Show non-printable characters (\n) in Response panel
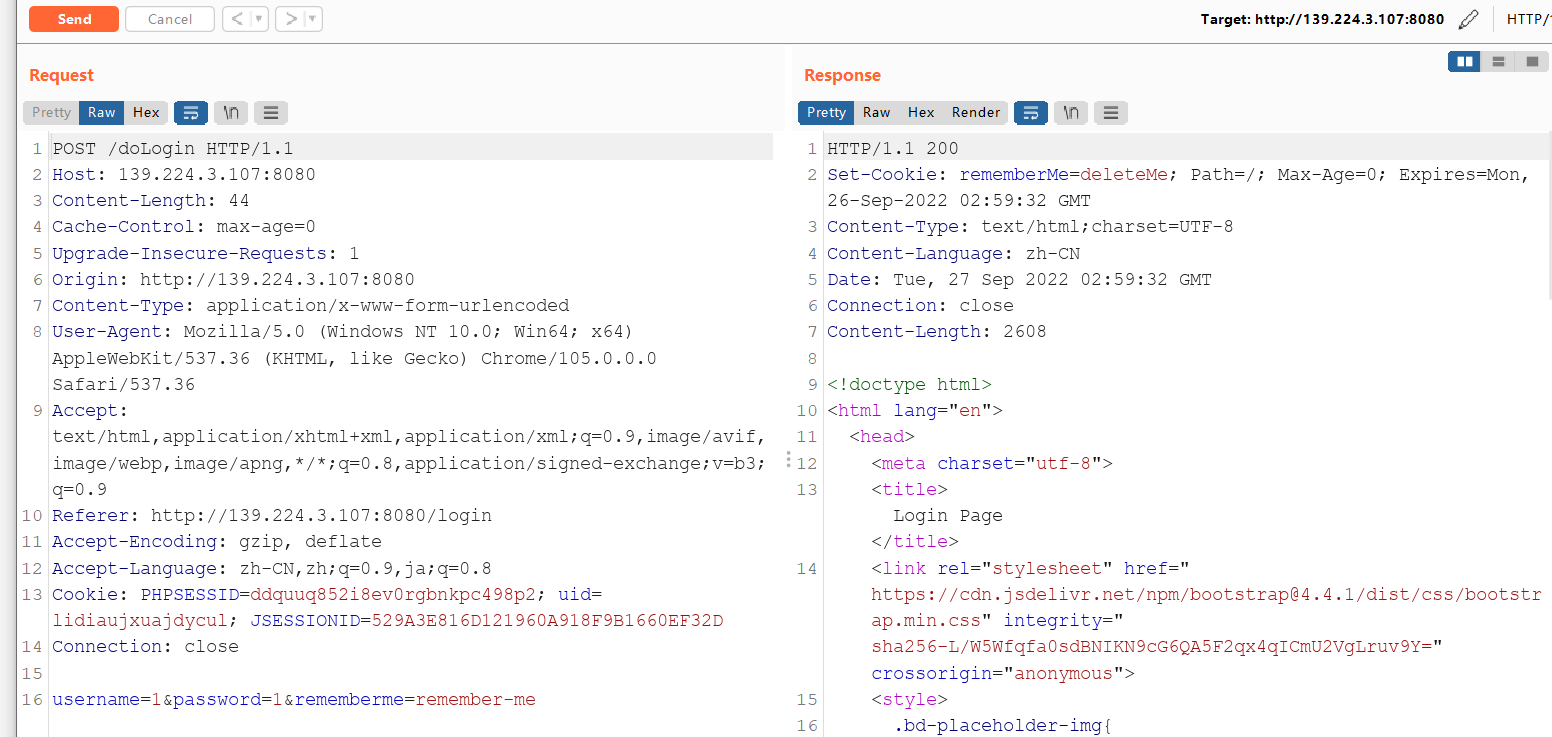Viewport: 1552px width, 737px height. coord(1071,112)
